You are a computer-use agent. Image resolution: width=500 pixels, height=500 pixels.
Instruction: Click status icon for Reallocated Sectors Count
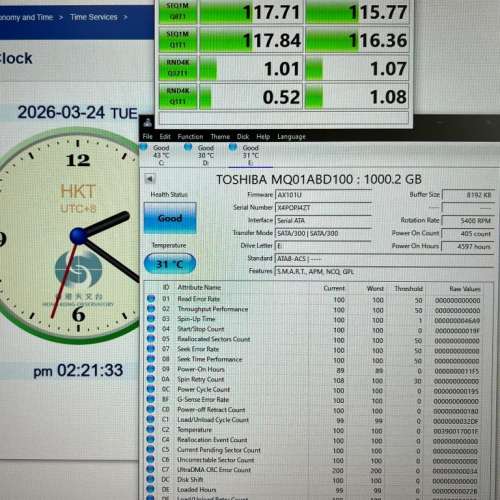click(151, 339)
